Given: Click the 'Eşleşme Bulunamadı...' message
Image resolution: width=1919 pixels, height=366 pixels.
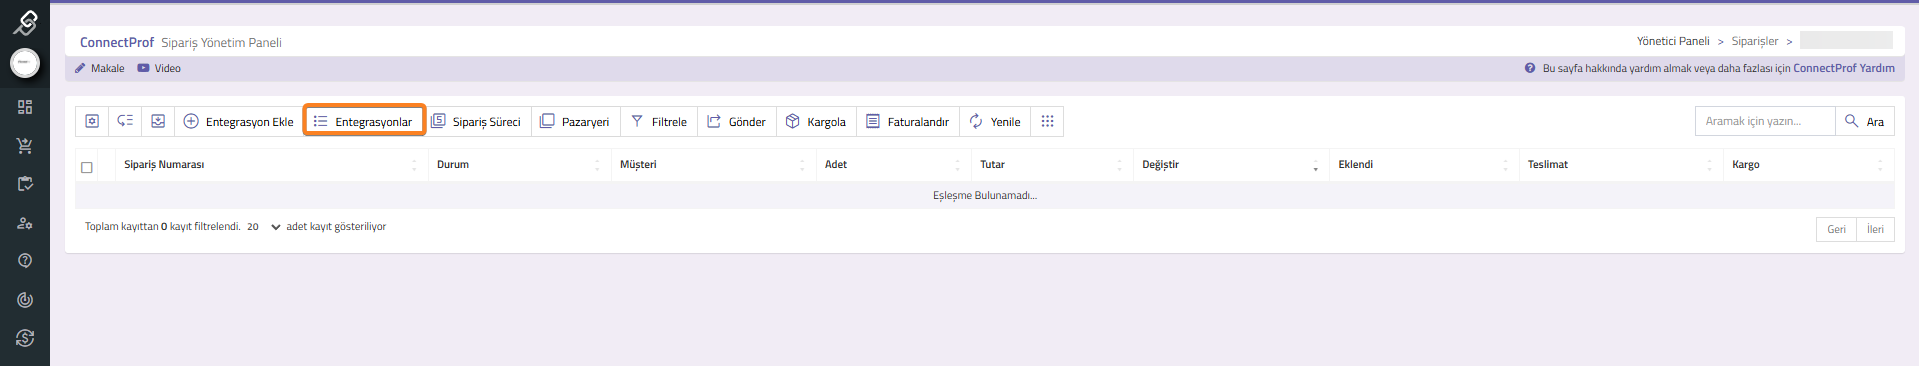Looking at the screenshot, I should click(984, 195).
